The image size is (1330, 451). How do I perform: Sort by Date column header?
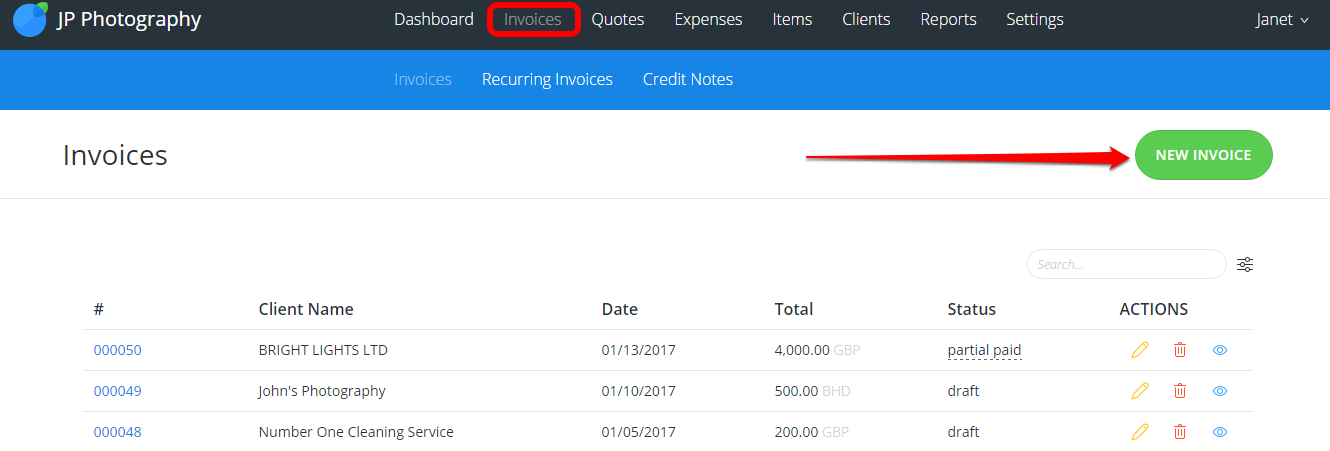pyautogui.click(x=620, y=309)
